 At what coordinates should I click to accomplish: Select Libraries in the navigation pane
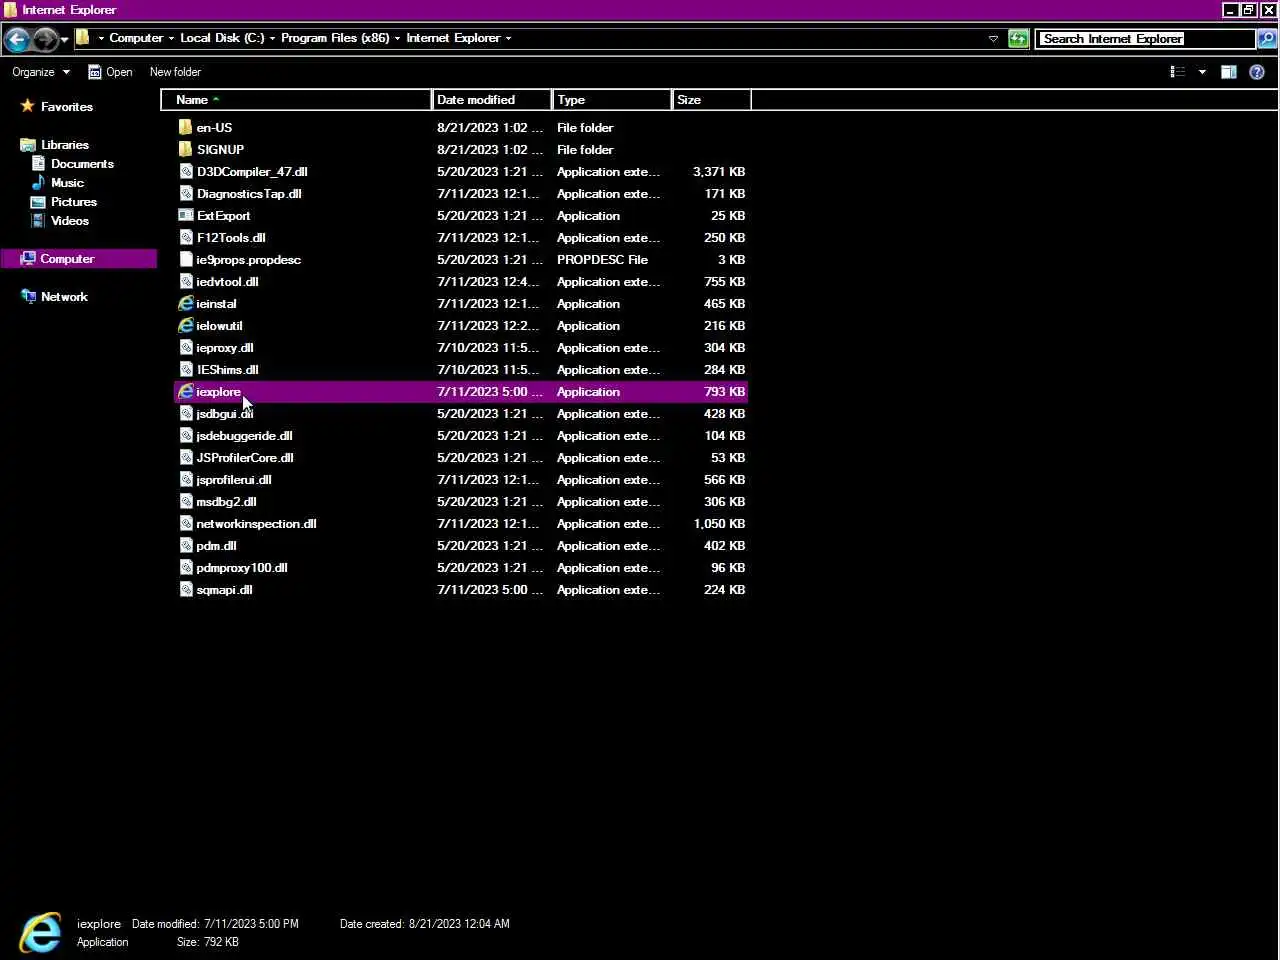pos(64,145)
